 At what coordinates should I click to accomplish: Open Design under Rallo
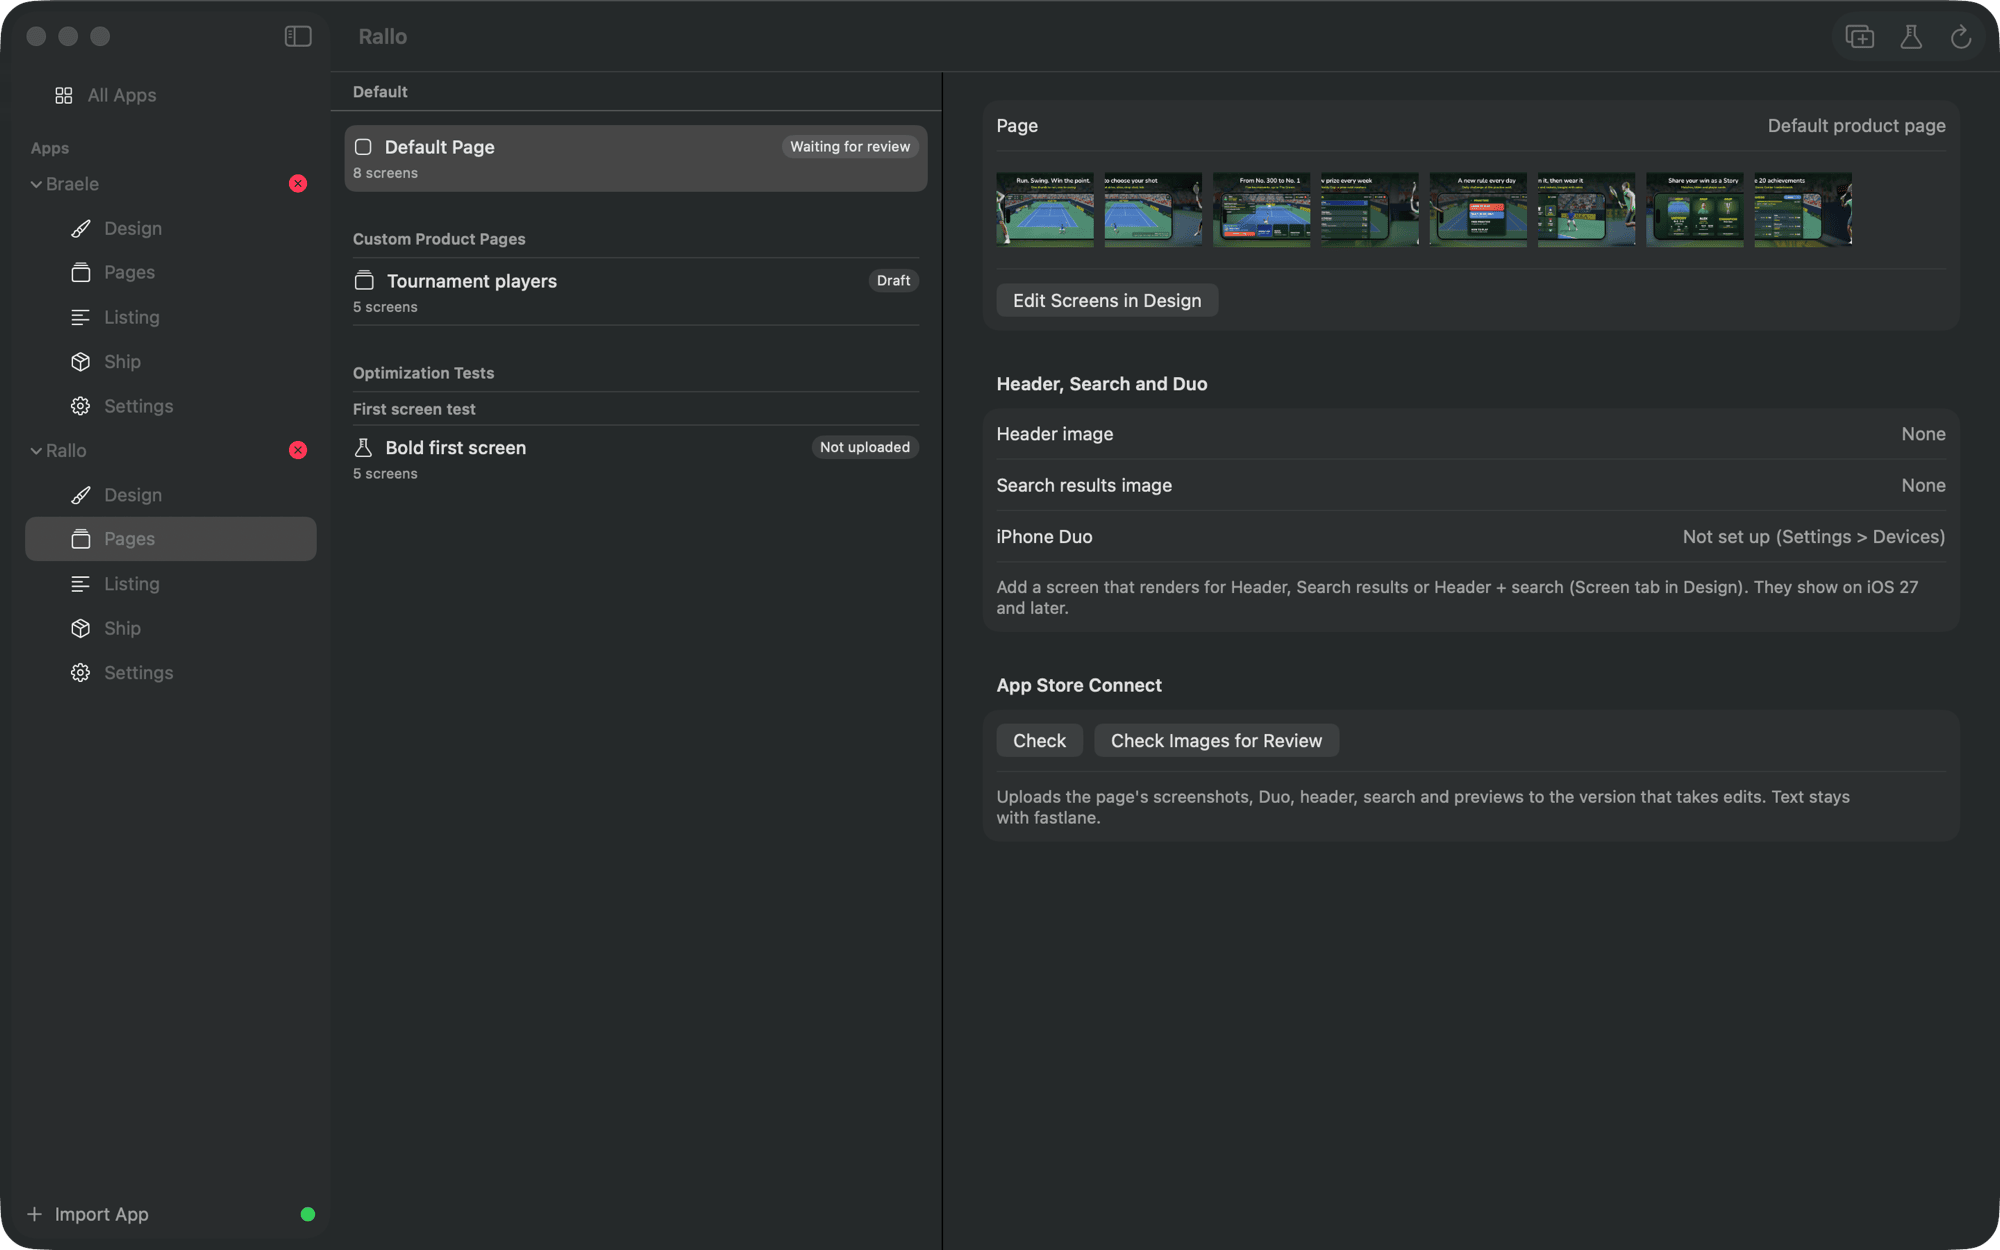click(171, 495)
